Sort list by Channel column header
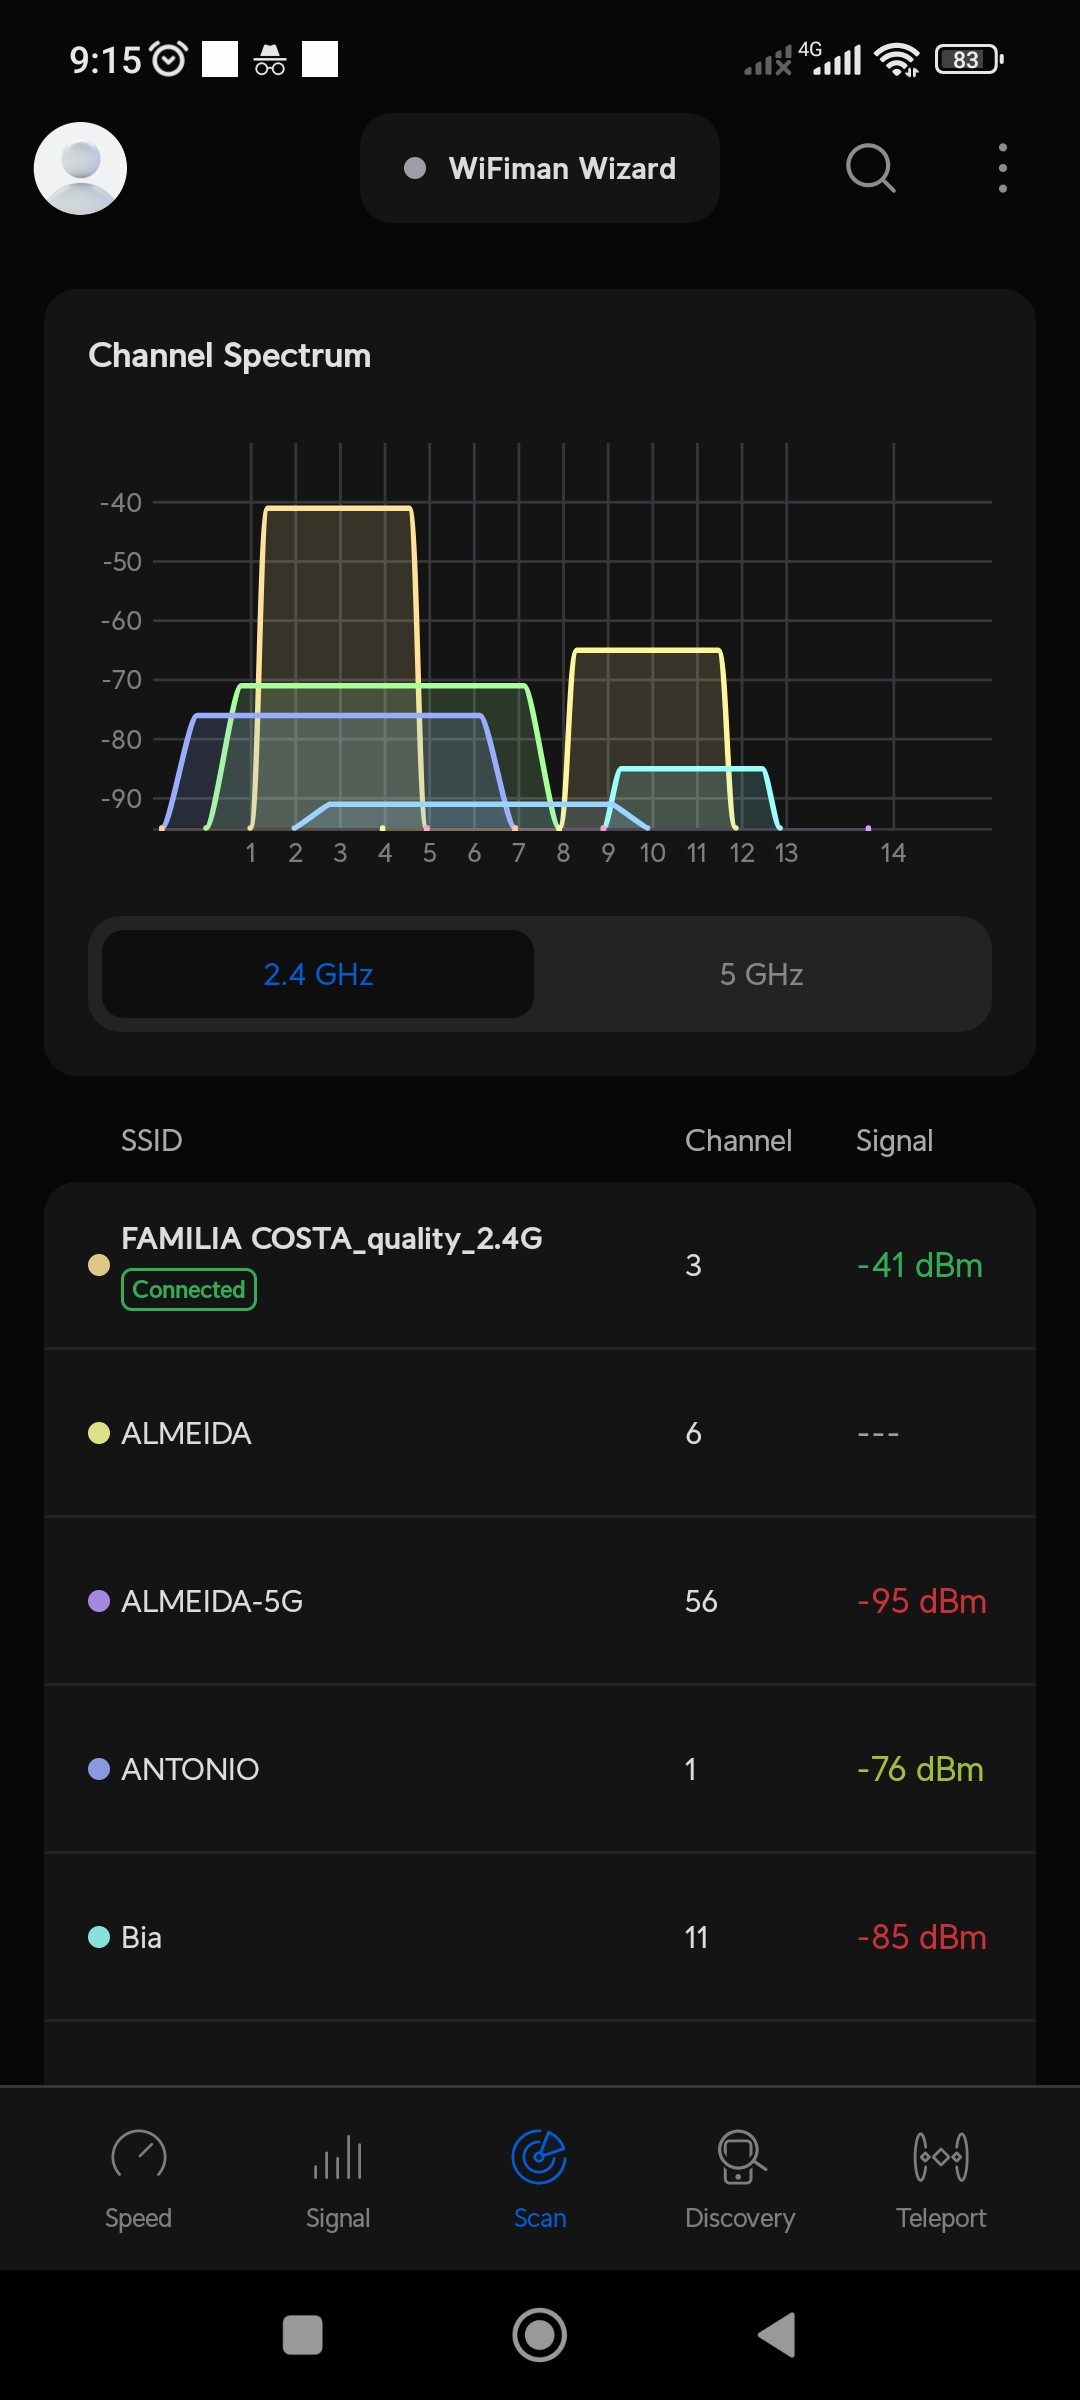 click(x=738, y=1140)
